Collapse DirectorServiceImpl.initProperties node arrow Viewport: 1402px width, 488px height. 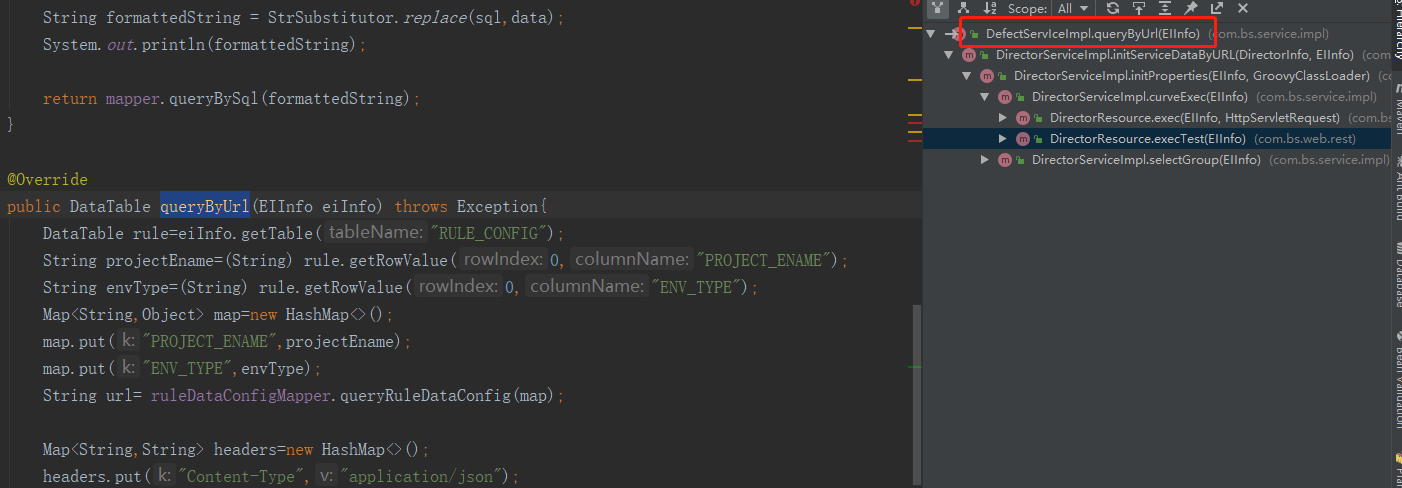[x=966, y=76]
